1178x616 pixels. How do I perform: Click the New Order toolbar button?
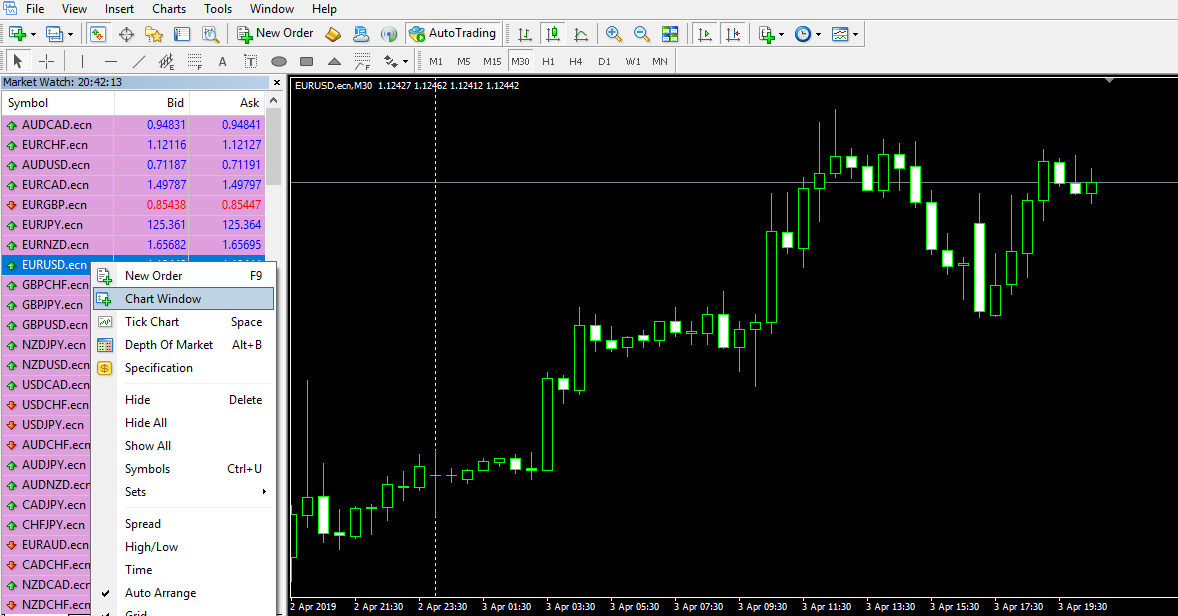tap(276, 34)
